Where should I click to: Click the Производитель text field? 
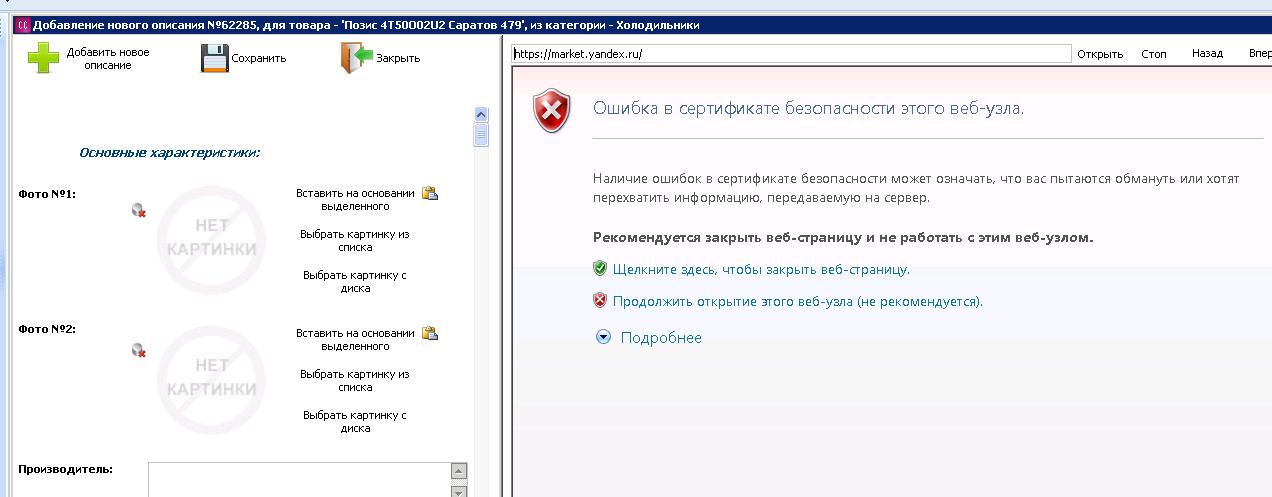pos(300,480)
